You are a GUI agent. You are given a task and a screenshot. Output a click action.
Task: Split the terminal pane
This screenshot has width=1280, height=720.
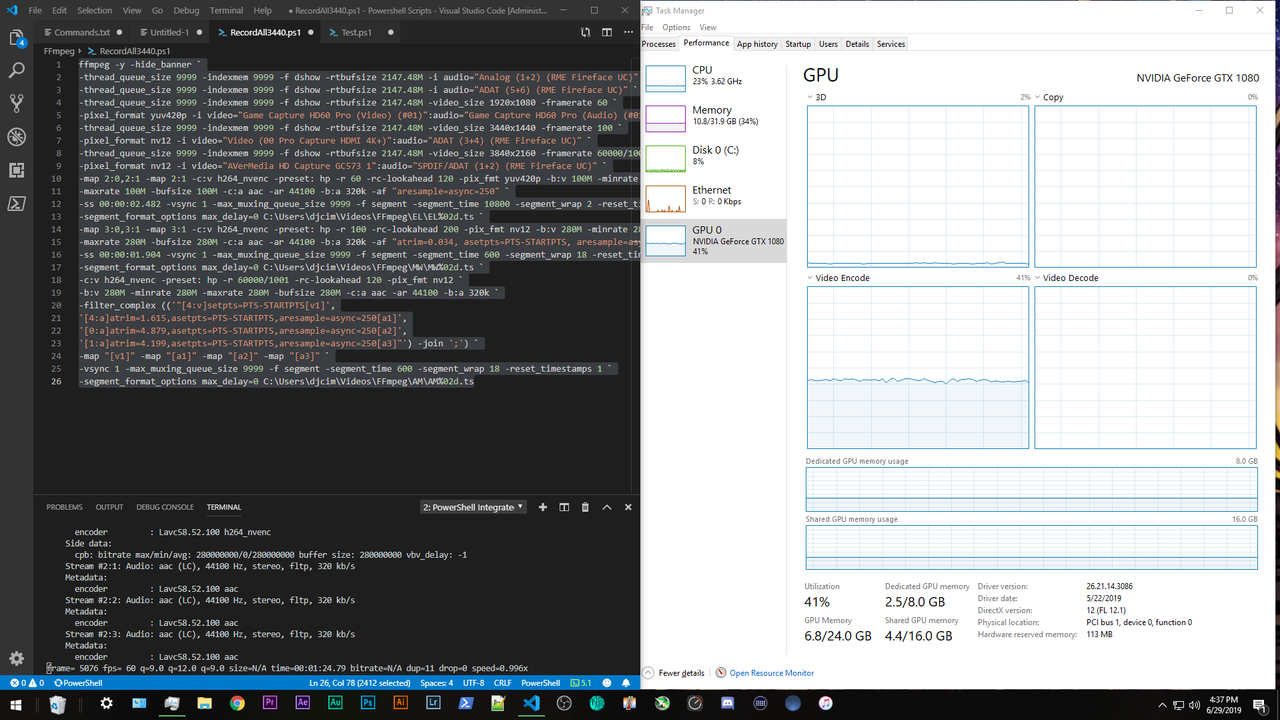coord(564,507)
